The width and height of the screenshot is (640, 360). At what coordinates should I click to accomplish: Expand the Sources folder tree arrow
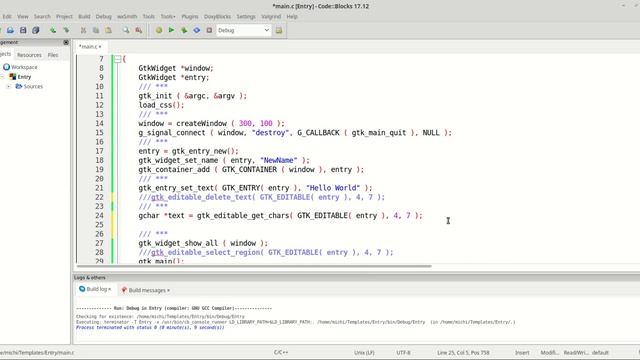[8, 87]
